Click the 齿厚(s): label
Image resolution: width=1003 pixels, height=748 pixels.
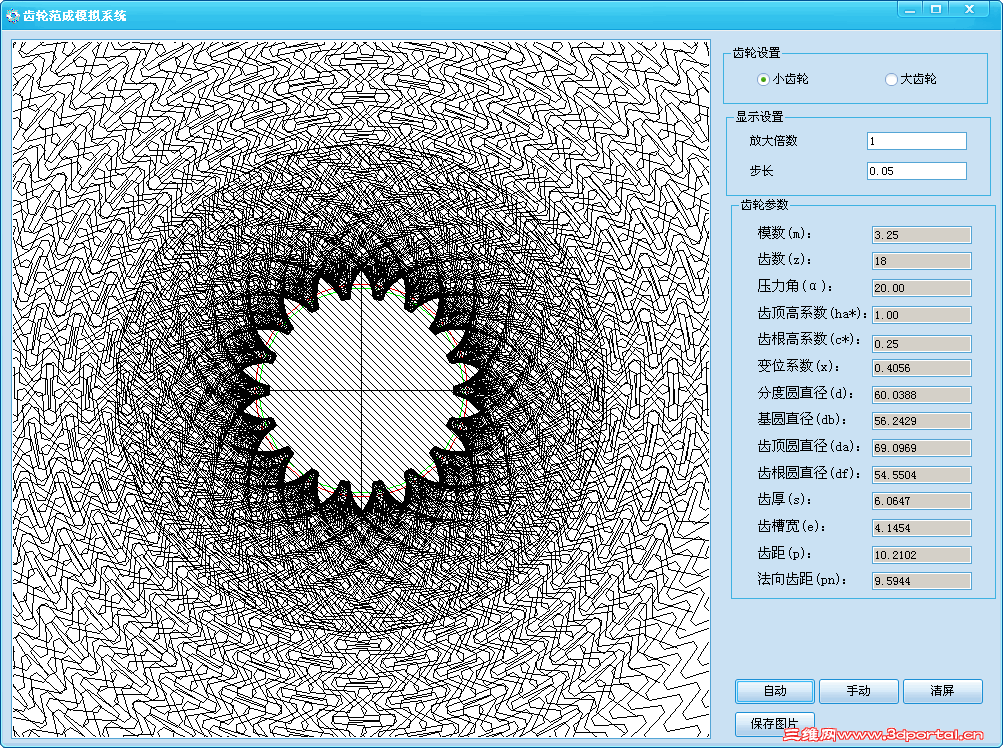pos(784,500)
